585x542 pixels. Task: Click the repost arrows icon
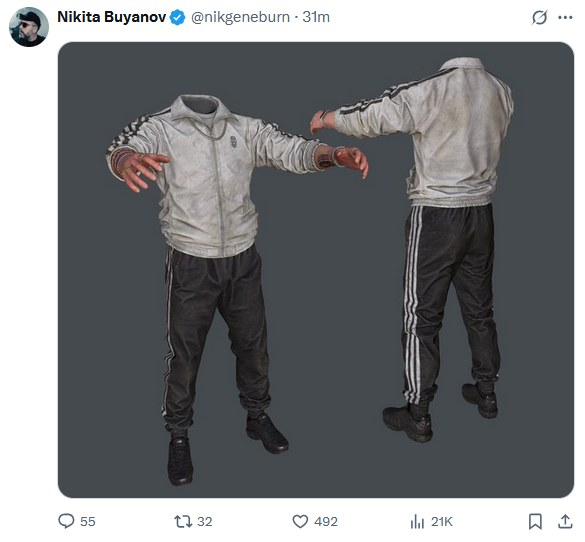coord(183,521)
